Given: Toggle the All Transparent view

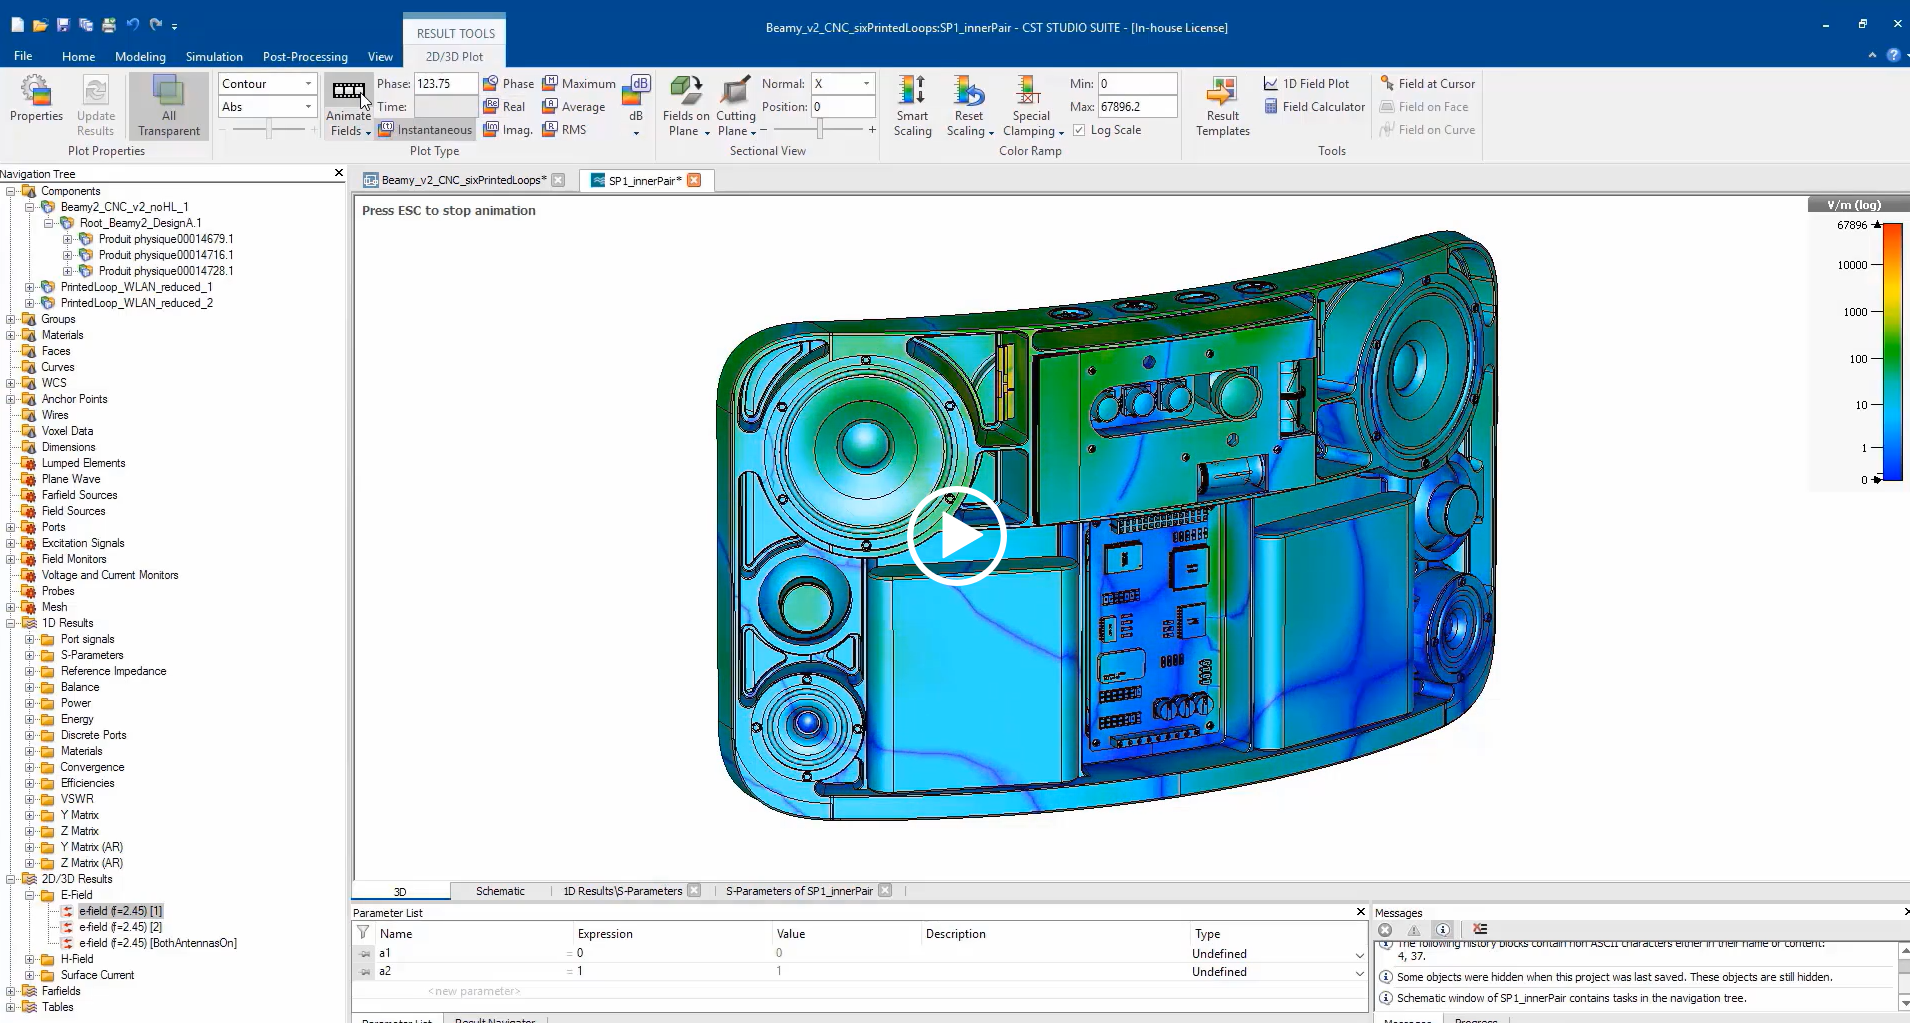Looking at the screenshot, I should point(168,104).
